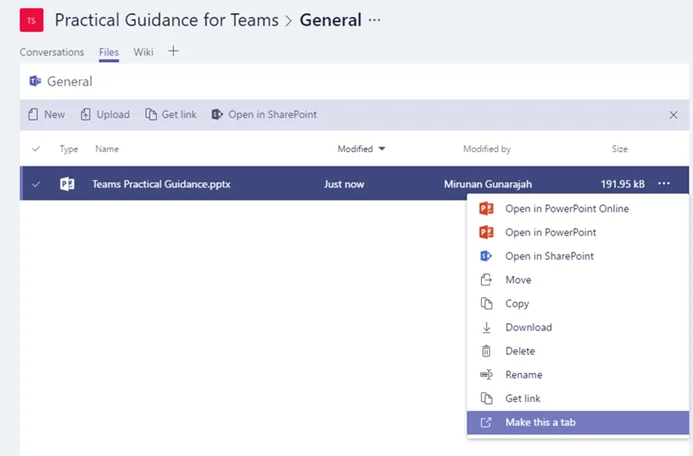Click the Modified by column header
This screenshot has height=456, width=693.
(x=487, y=149)
